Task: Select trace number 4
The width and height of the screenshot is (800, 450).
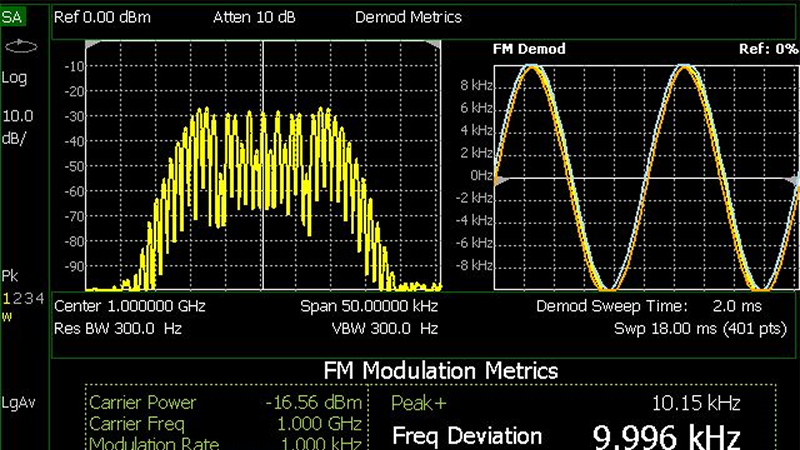Action: pos(40,298)
